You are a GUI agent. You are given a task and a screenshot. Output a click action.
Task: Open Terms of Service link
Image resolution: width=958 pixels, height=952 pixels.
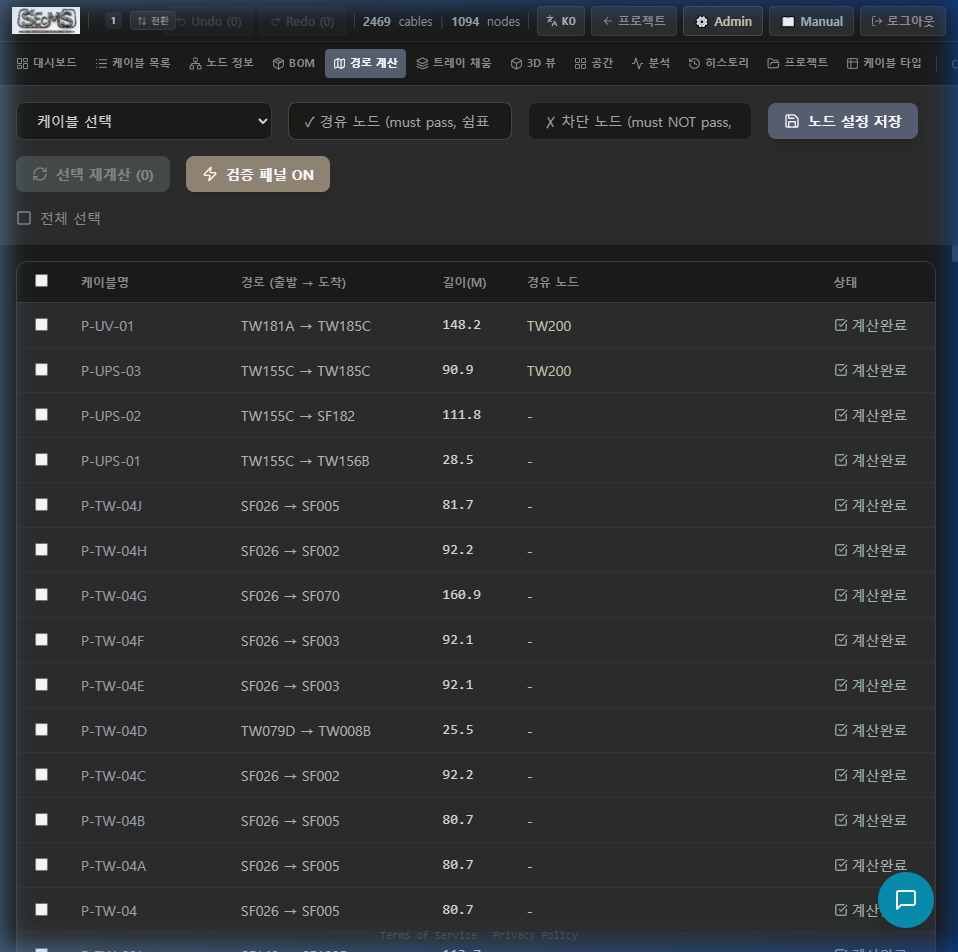pyautogui.click(x=428, y=935)
